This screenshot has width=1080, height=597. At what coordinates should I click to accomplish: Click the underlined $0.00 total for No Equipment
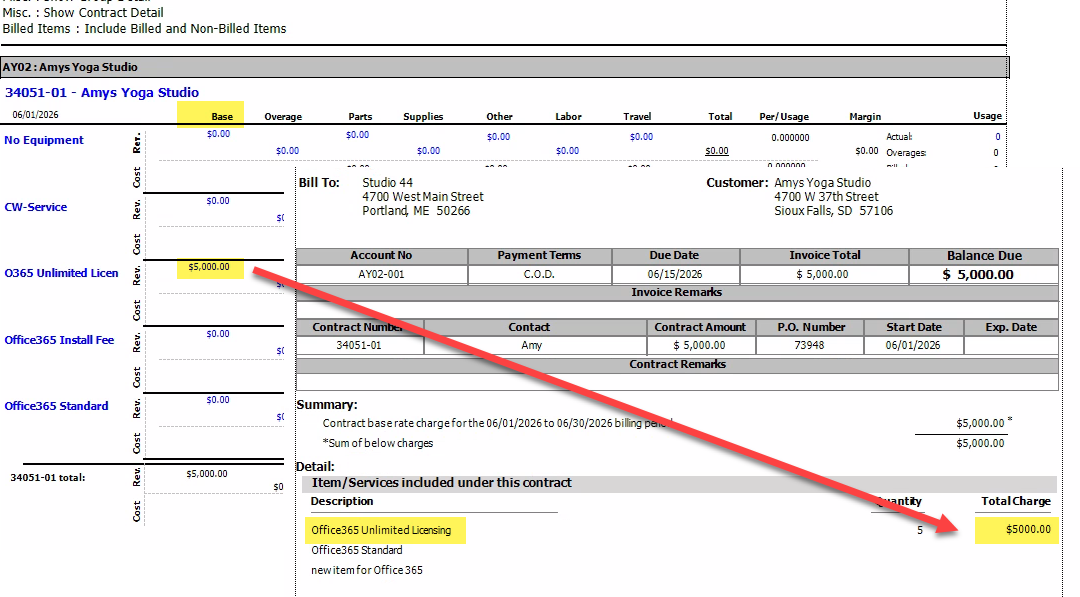717,151
